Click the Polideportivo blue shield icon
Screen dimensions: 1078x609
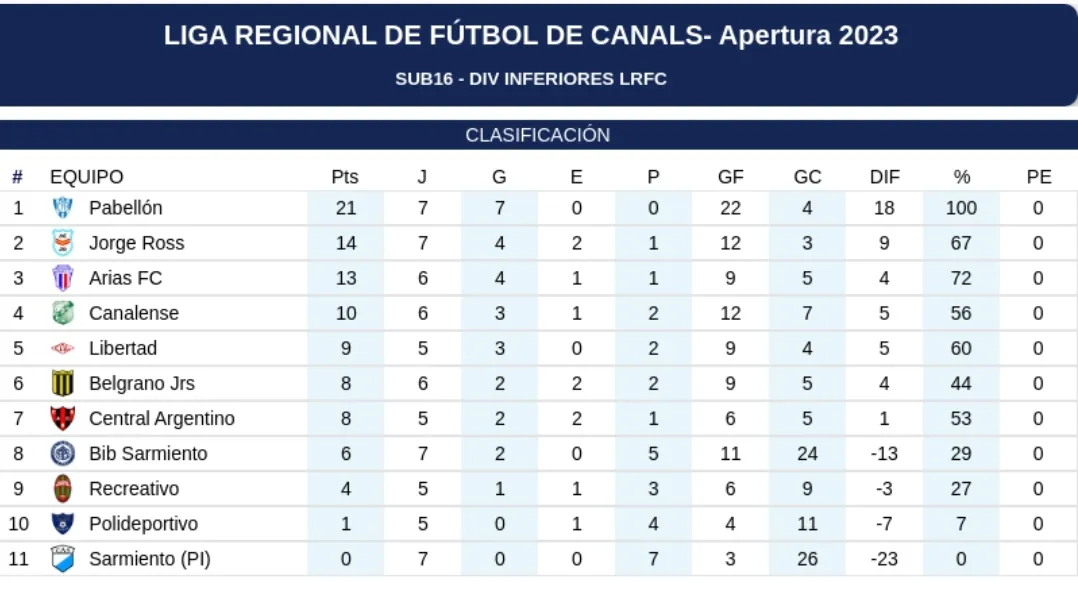(63, 524)
